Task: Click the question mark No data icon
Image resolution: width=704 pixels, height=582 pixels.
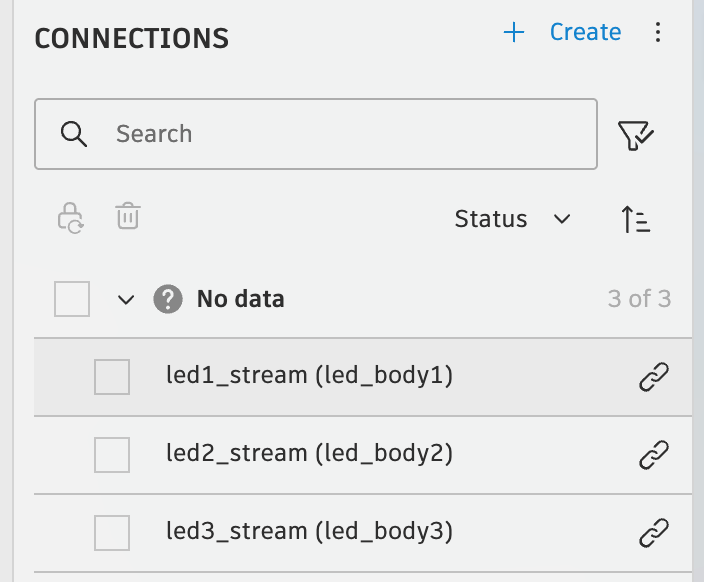Action: 168,299
